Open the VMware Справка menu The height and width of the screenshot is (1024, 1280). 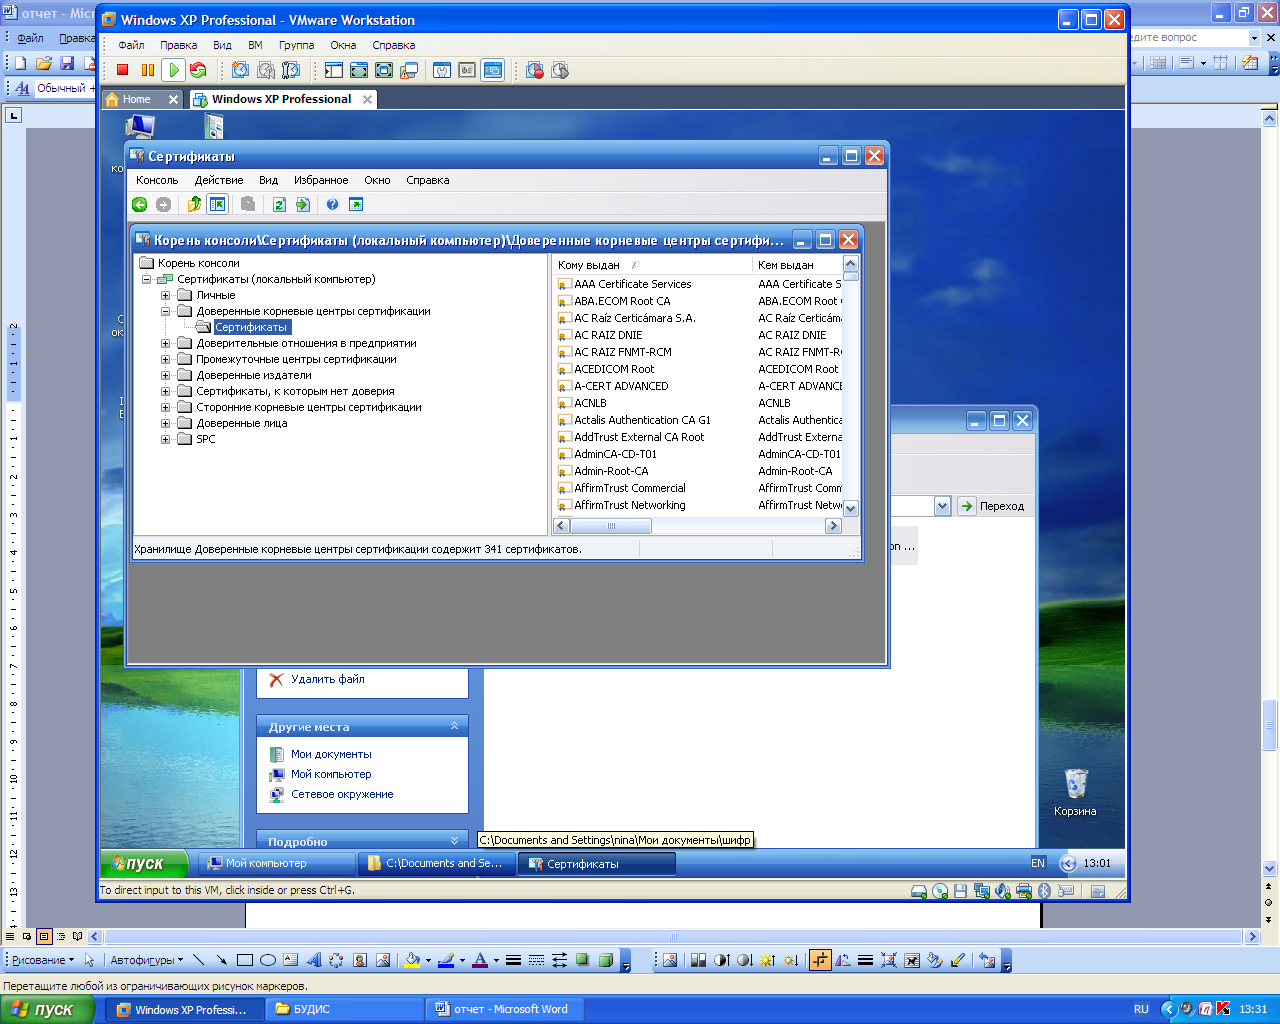[x=393, y=45]
